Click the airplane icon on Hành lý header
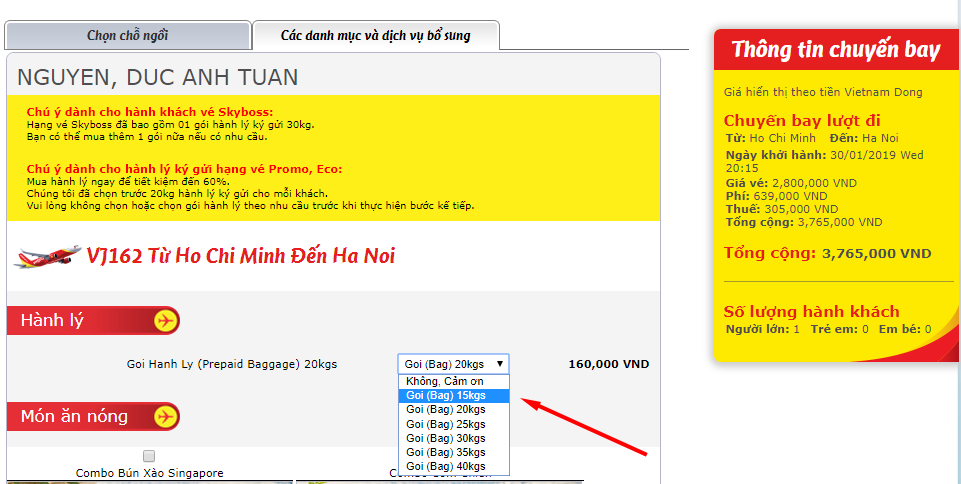 pyautogui.click(x=165, y=320)
